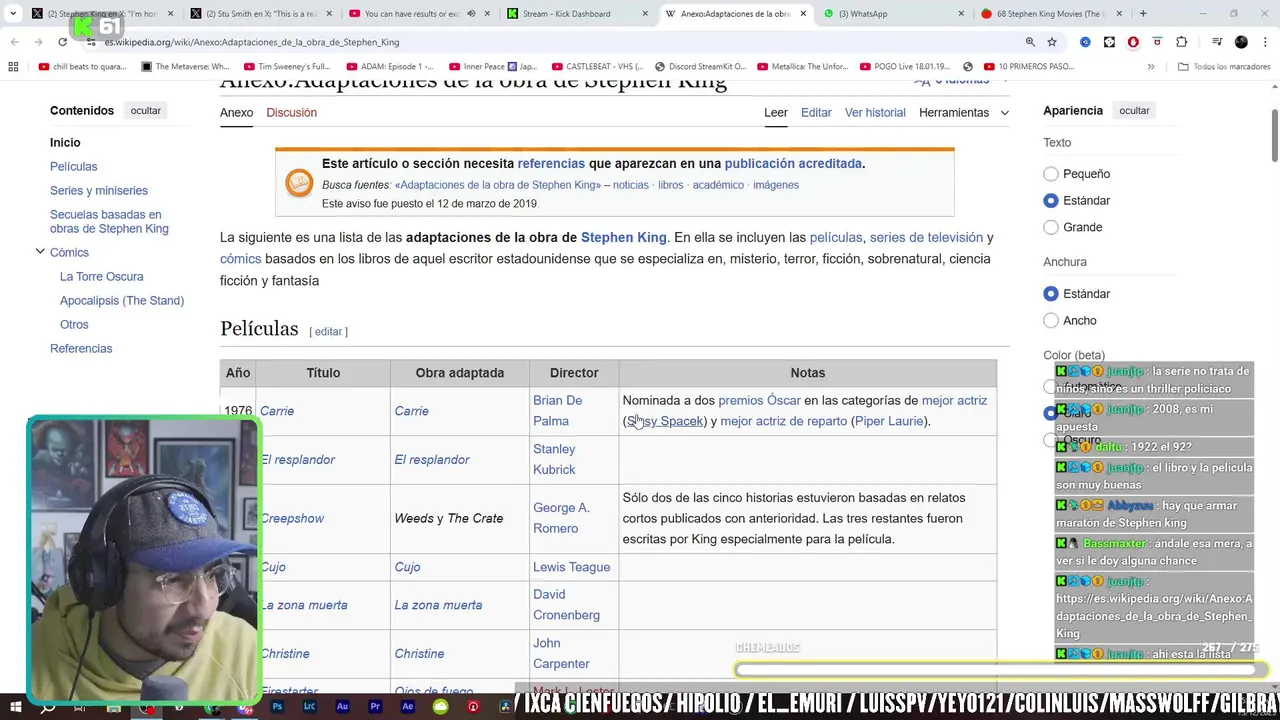This screenshot has height=720, width=1280.
Task: Open the Todos los marcadores folder
Action: pos(1224,67)
